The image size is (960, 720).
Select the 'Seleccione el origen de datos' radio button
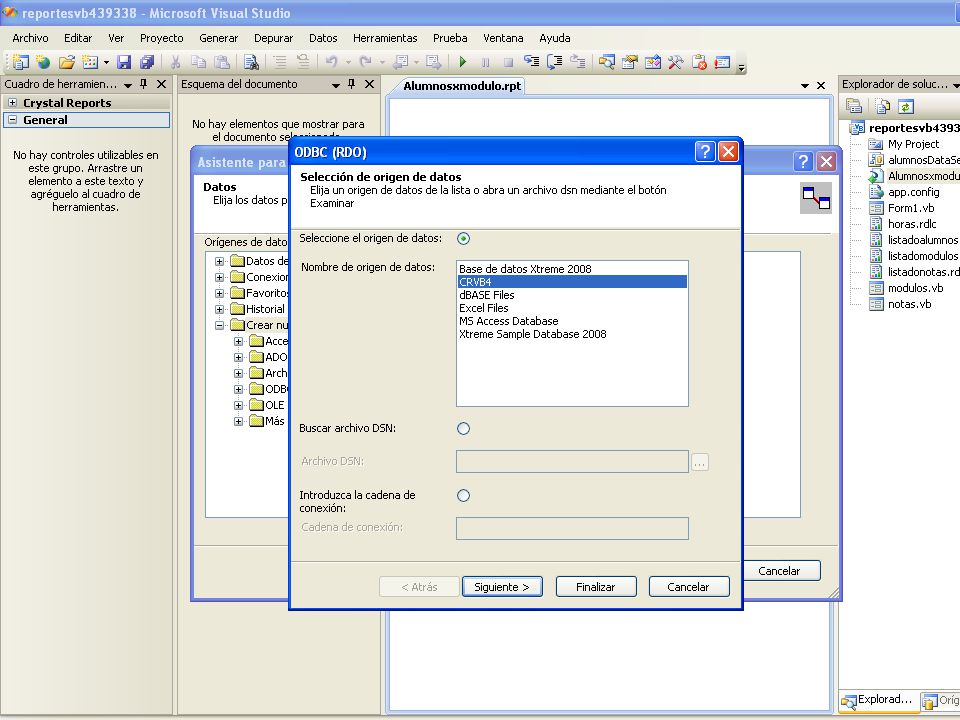click(463, 239)
